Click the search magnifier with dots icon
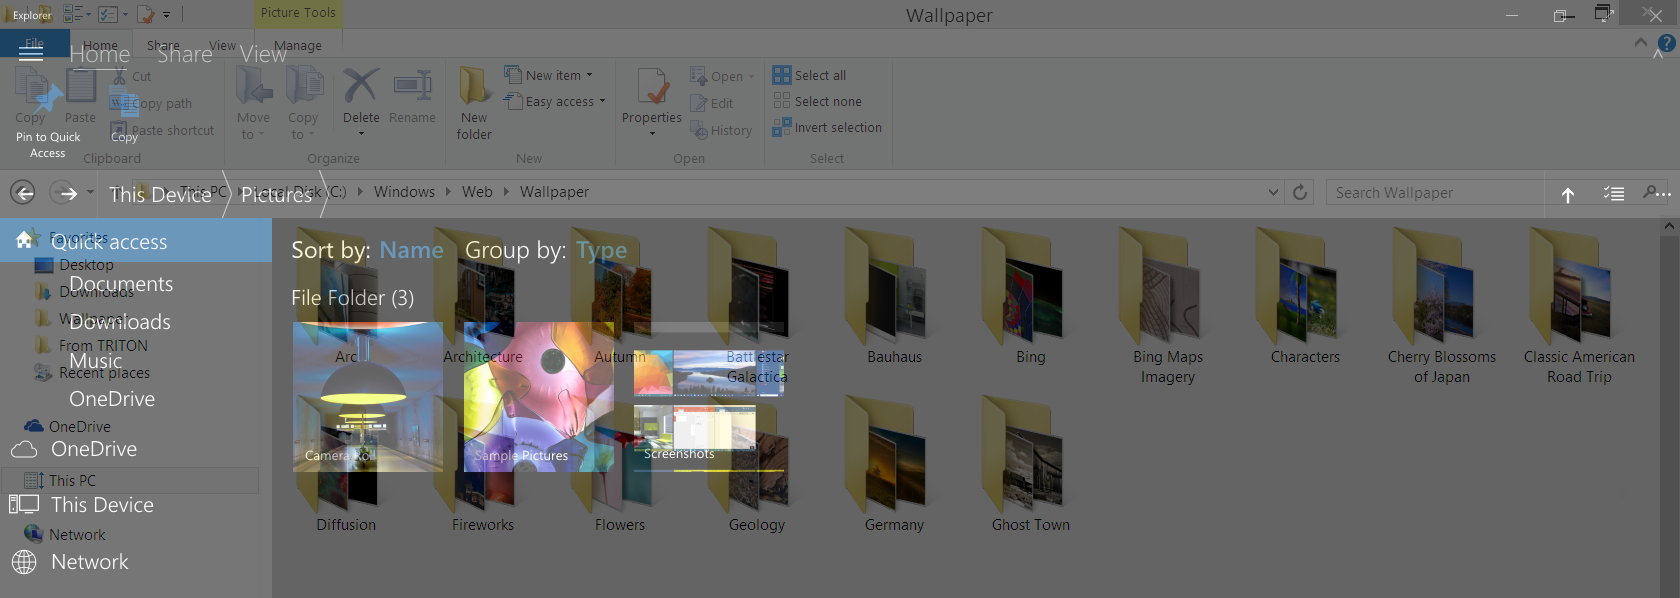The height and width of the screenshot is (598, 1680). coord(1657,192)
